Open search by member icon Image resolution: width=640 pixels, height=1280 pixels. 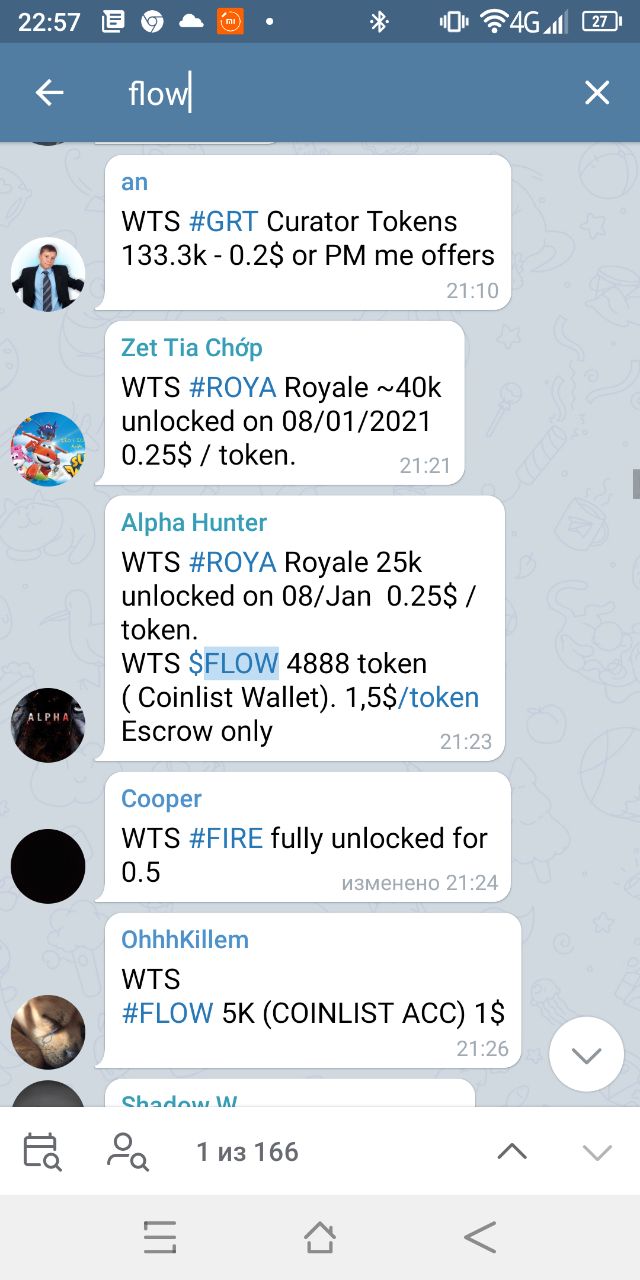click(x=128, y=1151)
